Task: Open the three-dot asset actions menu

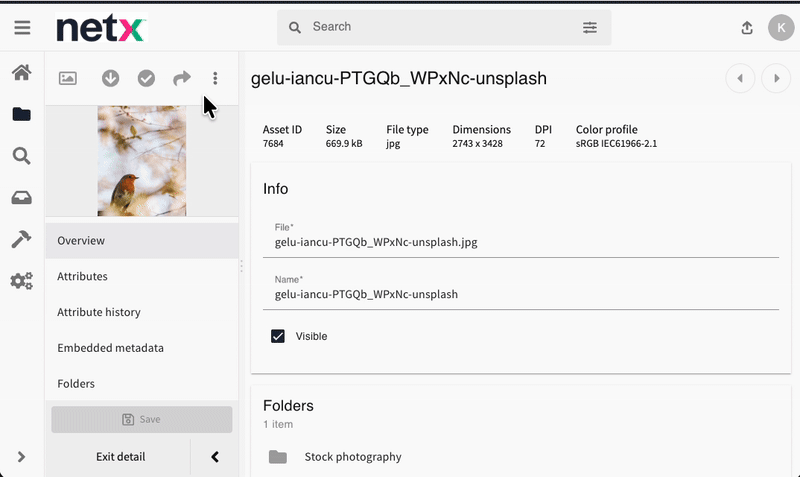Action: pos(215,78)
